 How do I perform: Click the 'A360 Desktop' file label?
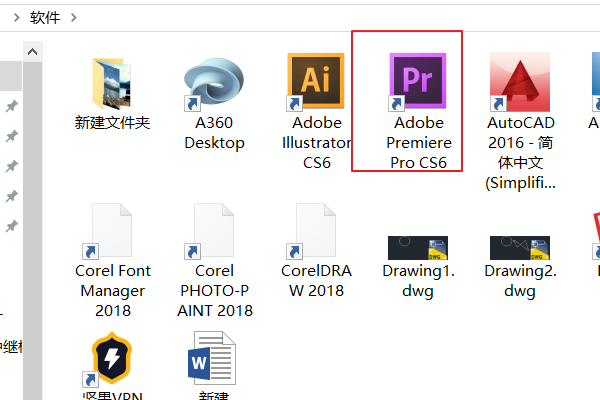click(214, 133)
